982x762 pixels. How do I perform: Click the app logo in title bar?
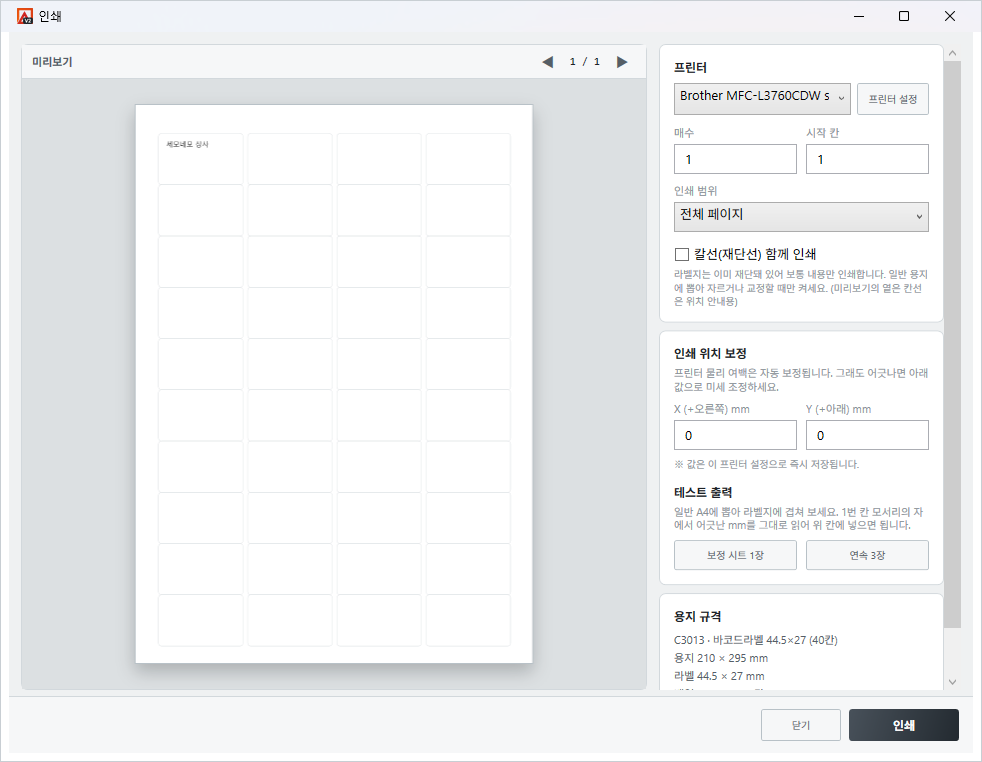[25, 16]
